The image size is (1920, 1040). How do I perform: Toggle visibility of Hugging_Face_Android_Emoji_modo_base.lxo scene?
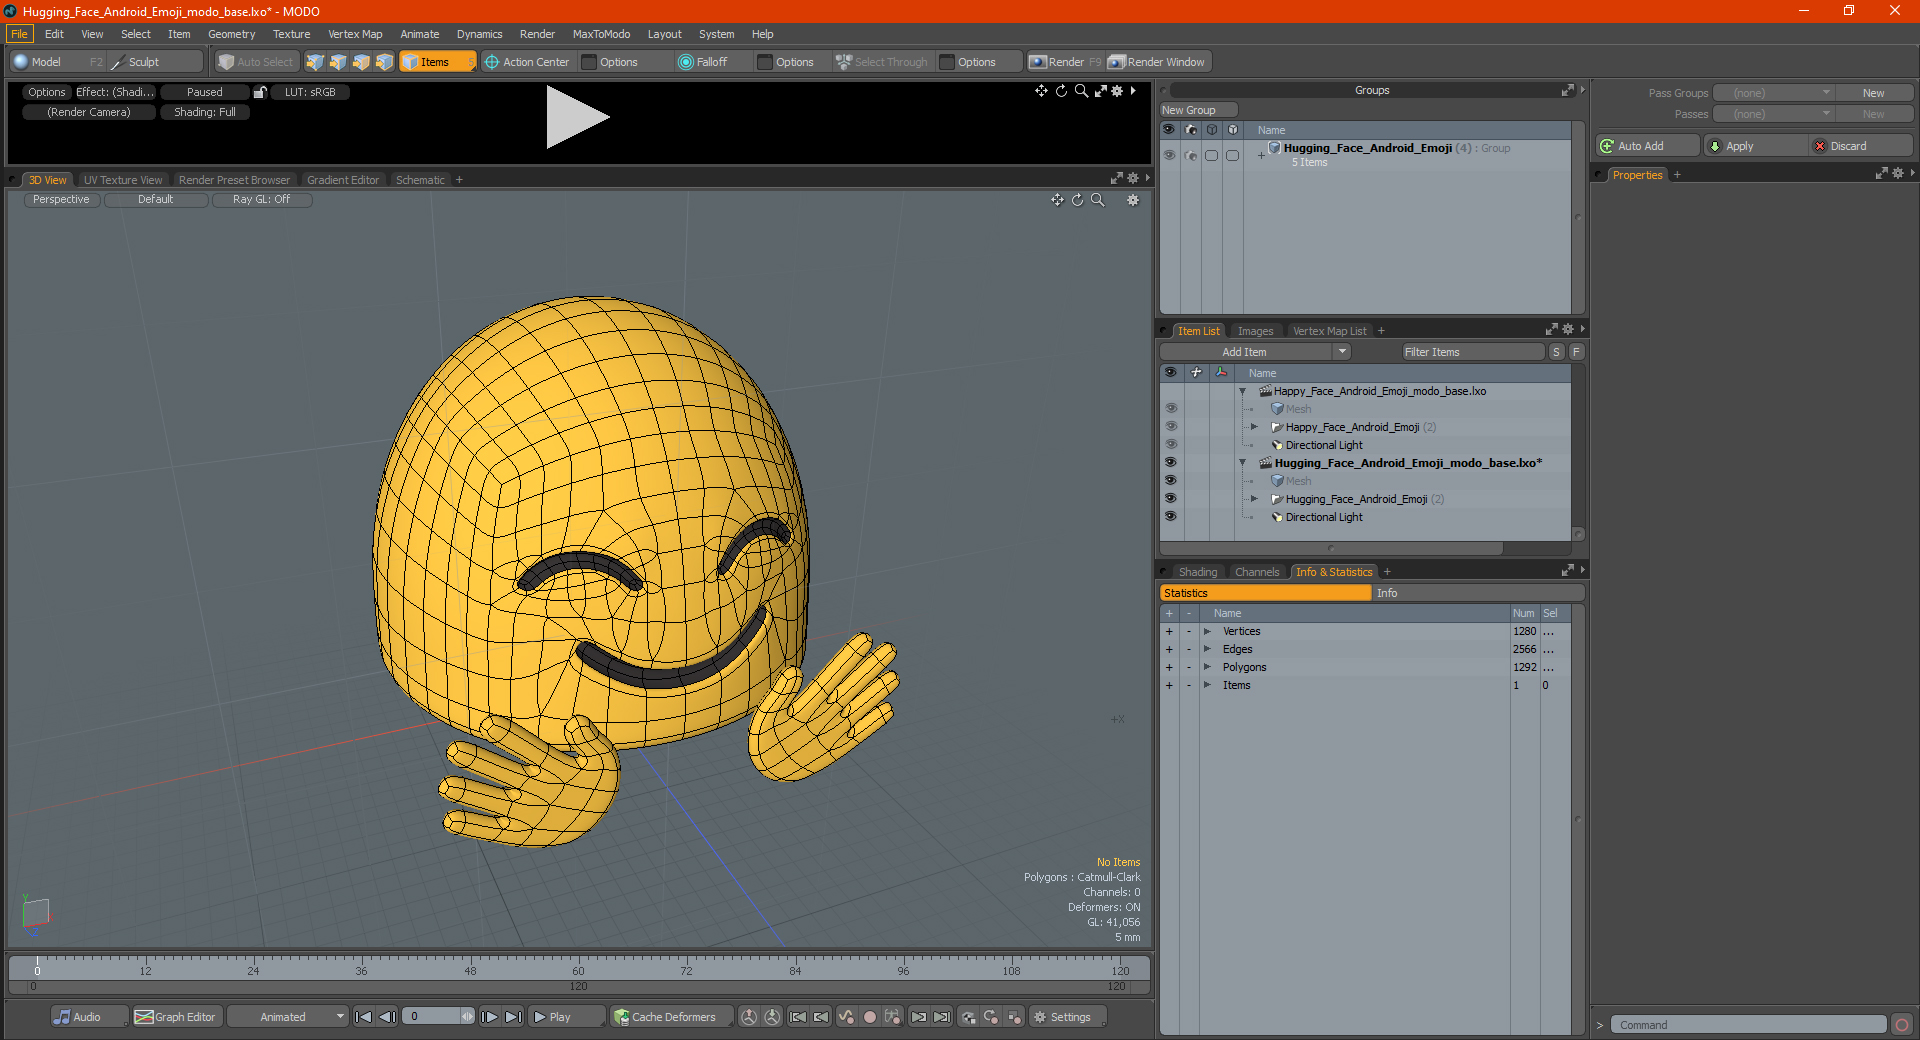1170,463
